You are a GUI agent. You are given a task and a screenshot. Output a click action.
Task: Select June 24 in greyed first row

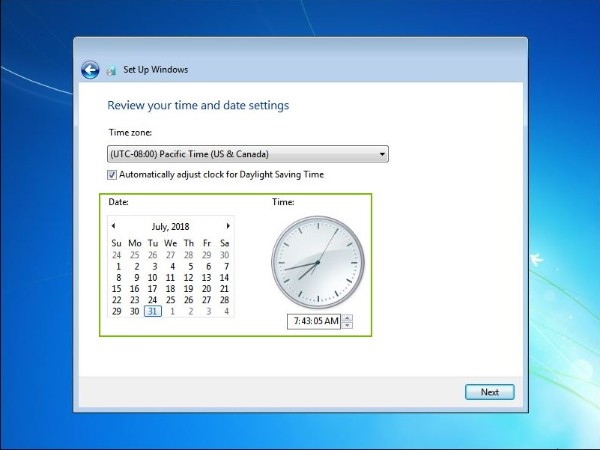117,255
